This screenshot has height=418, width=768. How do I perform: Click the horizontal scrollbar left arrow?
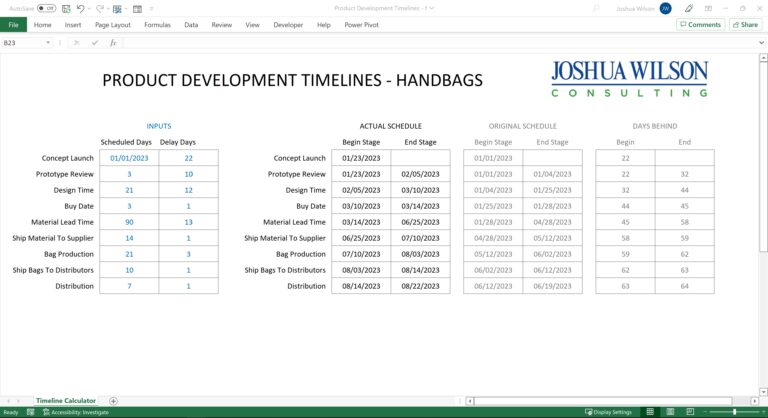(470, 401)
